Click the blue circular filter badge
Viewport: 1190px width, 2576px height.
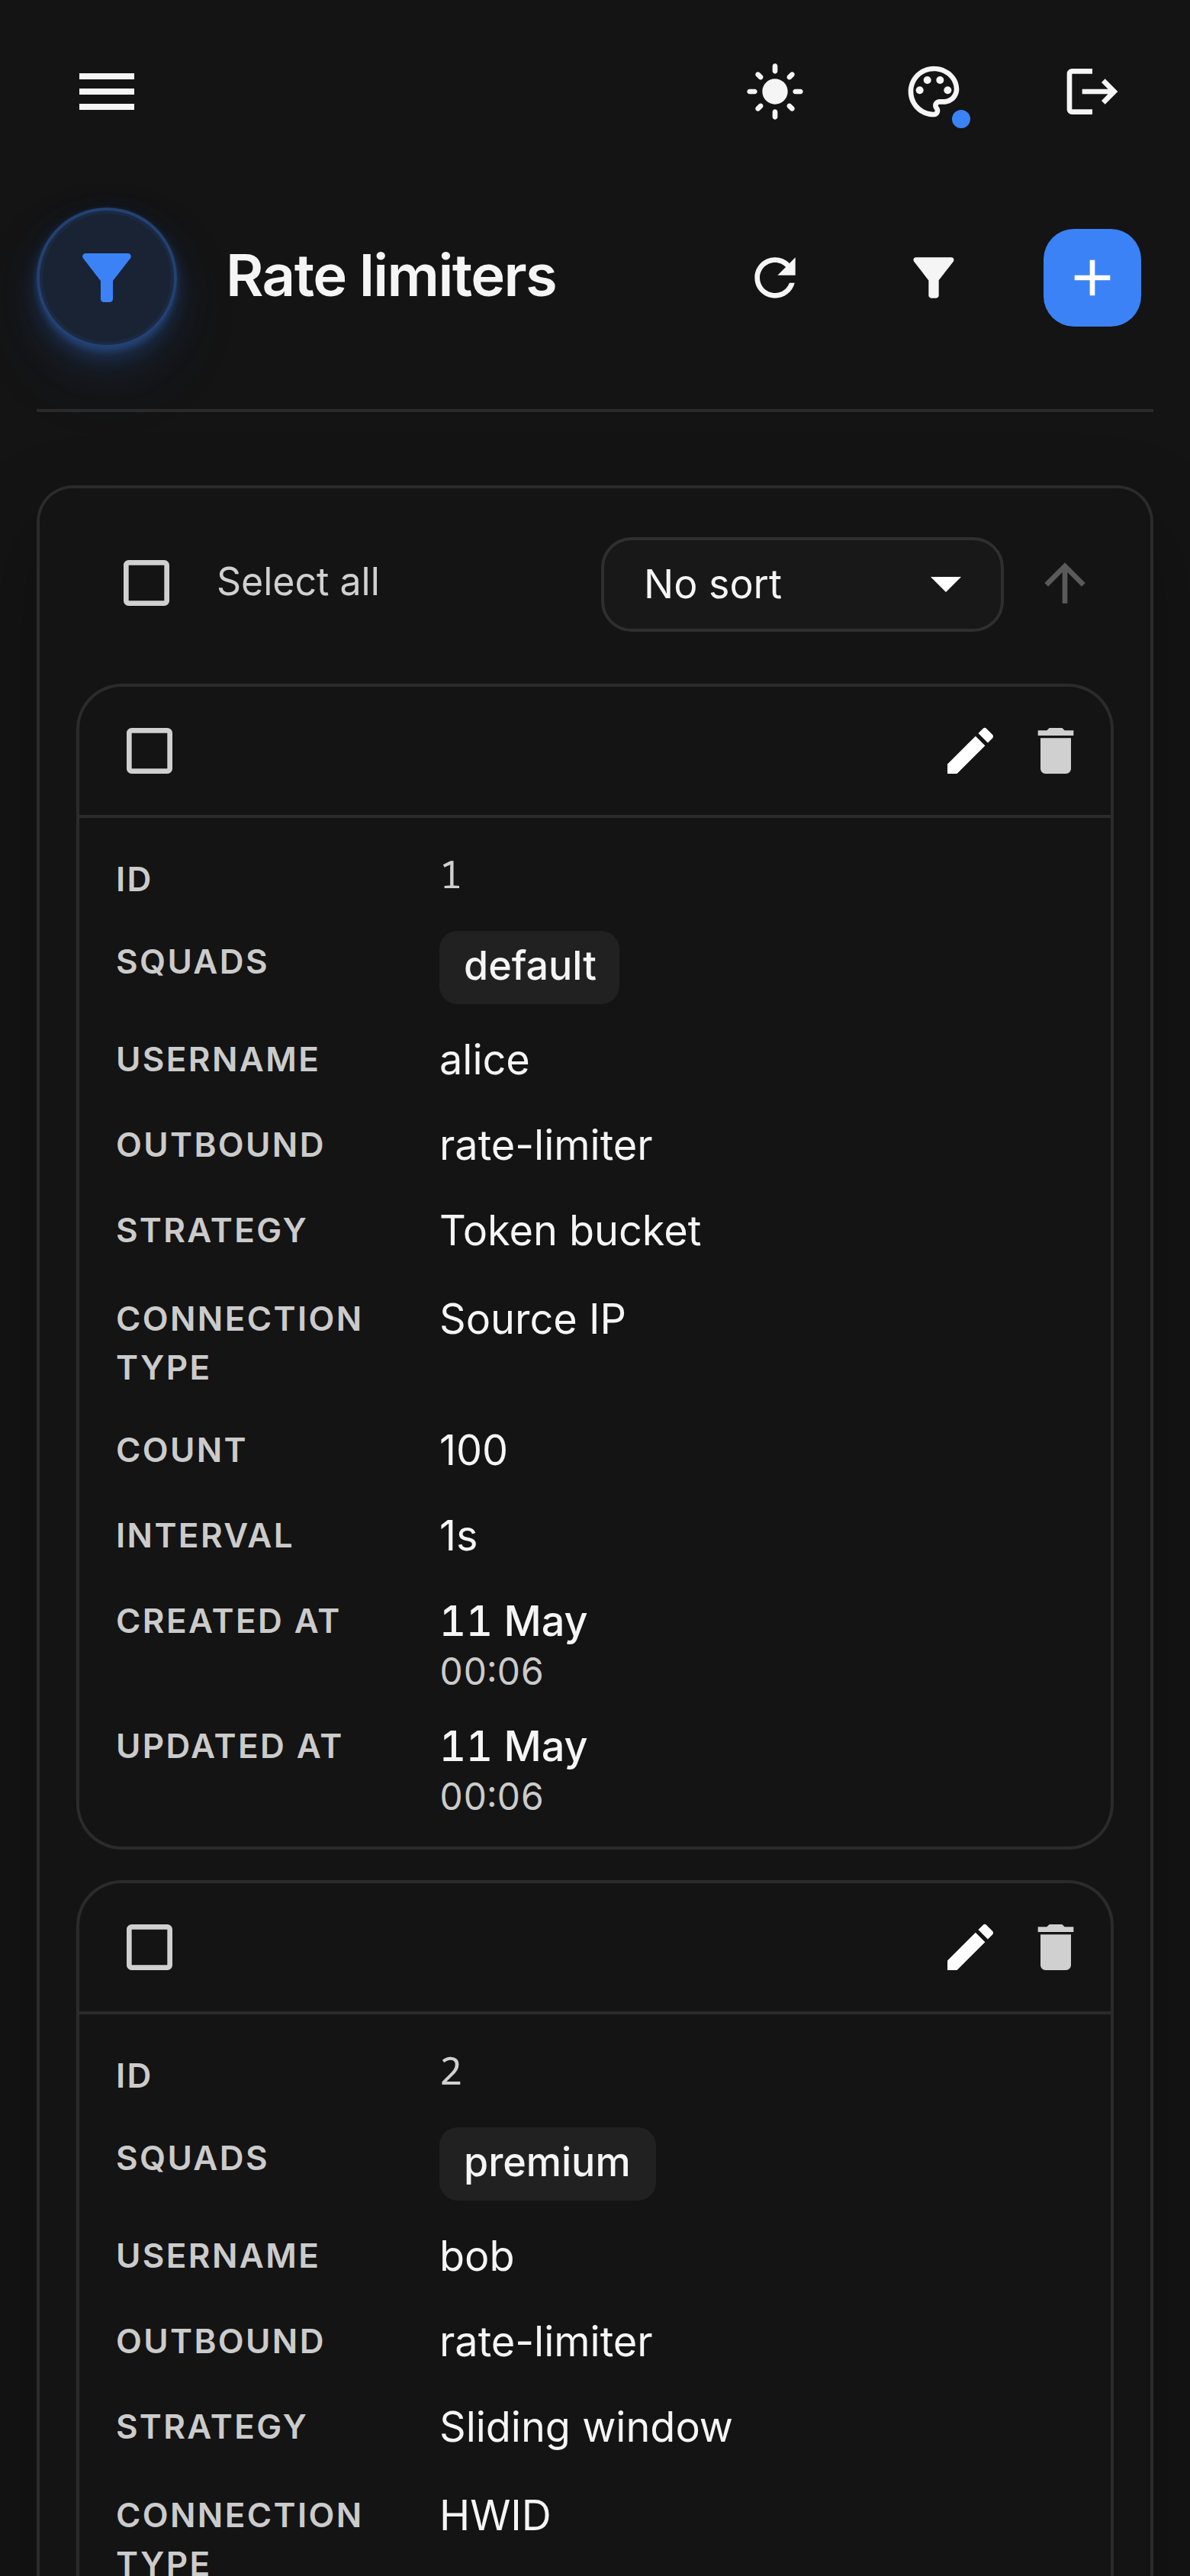[107, 278]
